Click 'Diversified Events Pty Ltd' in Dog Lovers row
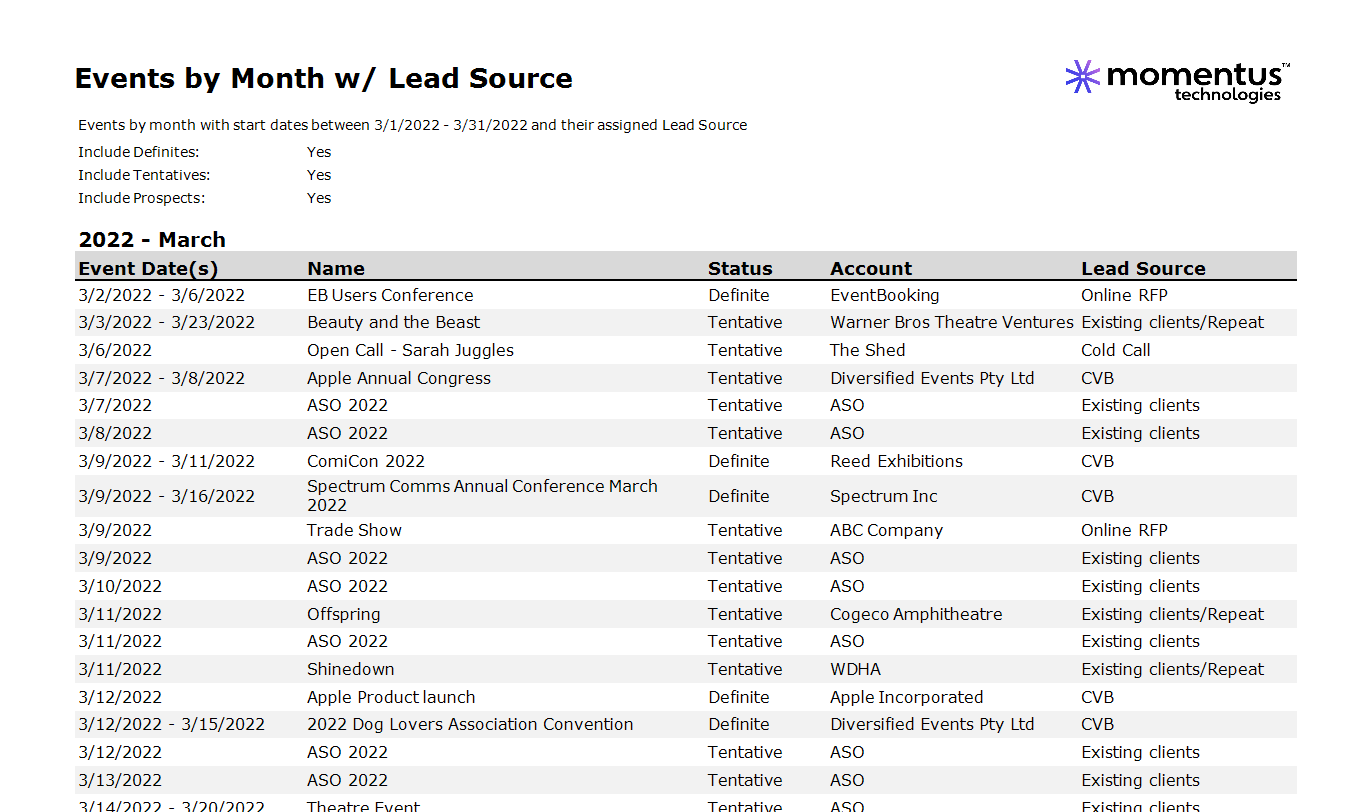The image size is (1370, 812). [x=932, y=724]
